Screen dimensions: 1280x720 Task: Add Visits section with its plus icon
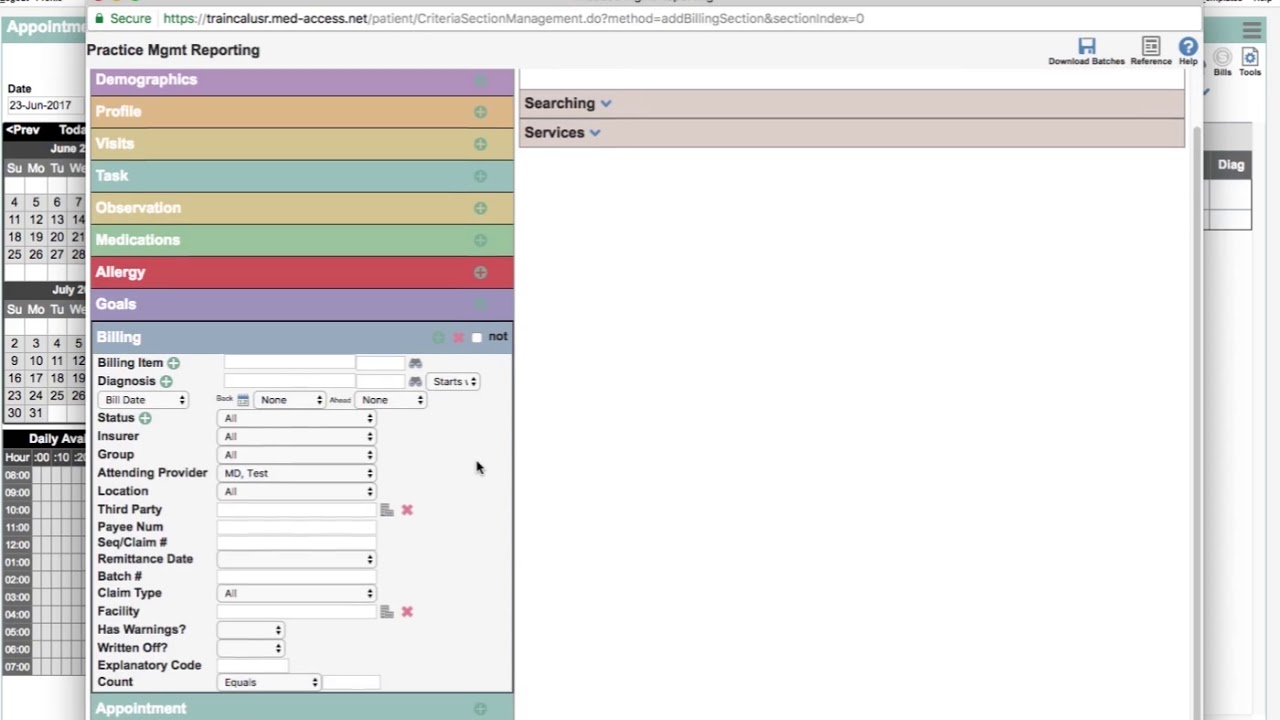point(480,144)
